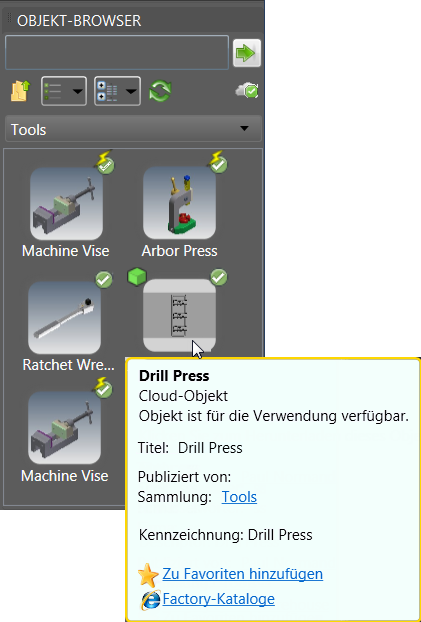This screenshot has height=622, width=421.
Task: Click the lightning checkmark badge on Arbor Press
Action: coord(219,162)
